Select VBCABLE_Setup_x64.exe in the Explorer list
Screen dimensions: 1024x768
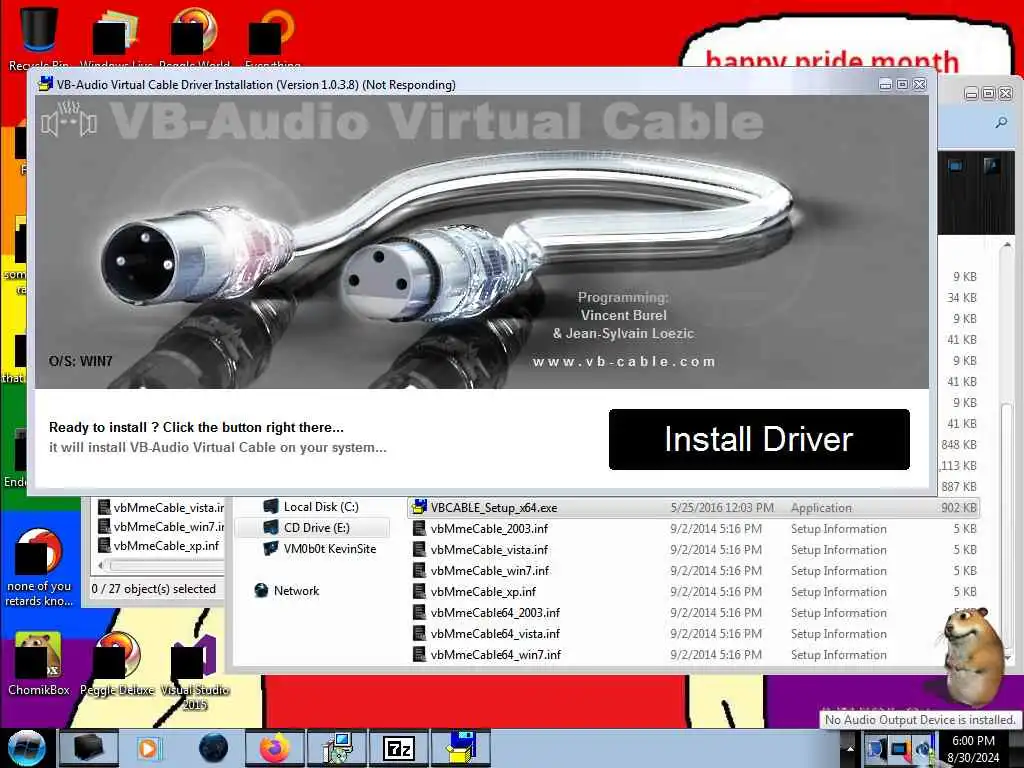coord(693,507)
